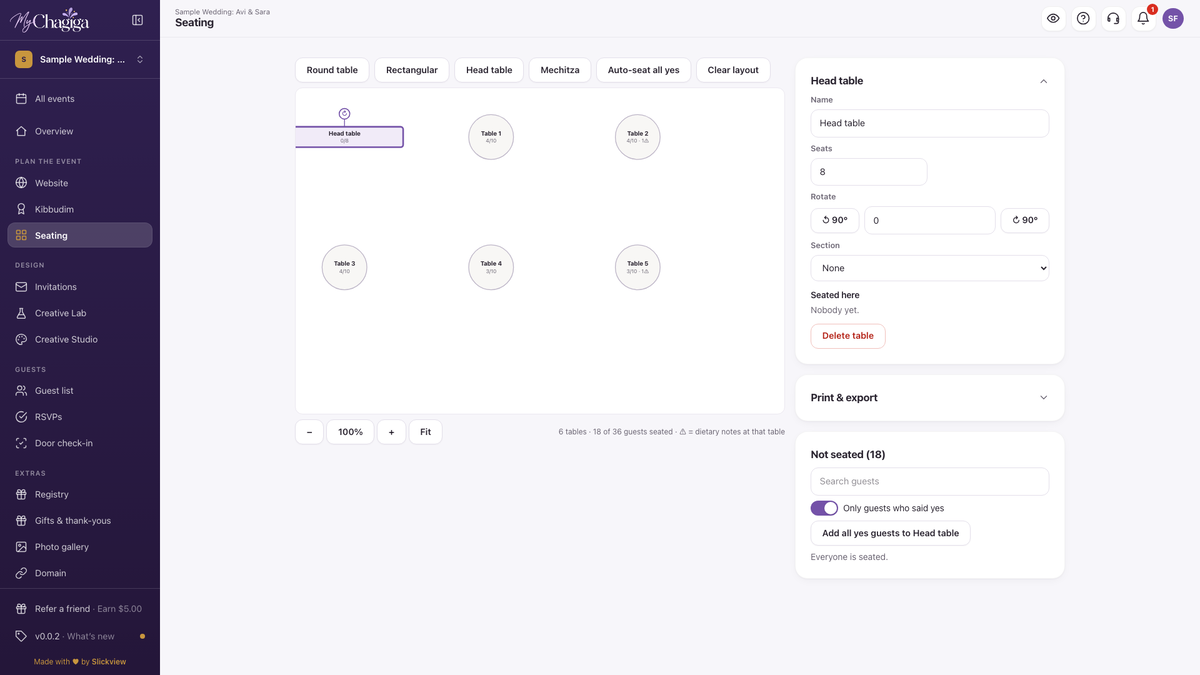The width and height of the screenshot is (1200, 675).
Task: Toggle Only guests who said yes
Action: 824,508
